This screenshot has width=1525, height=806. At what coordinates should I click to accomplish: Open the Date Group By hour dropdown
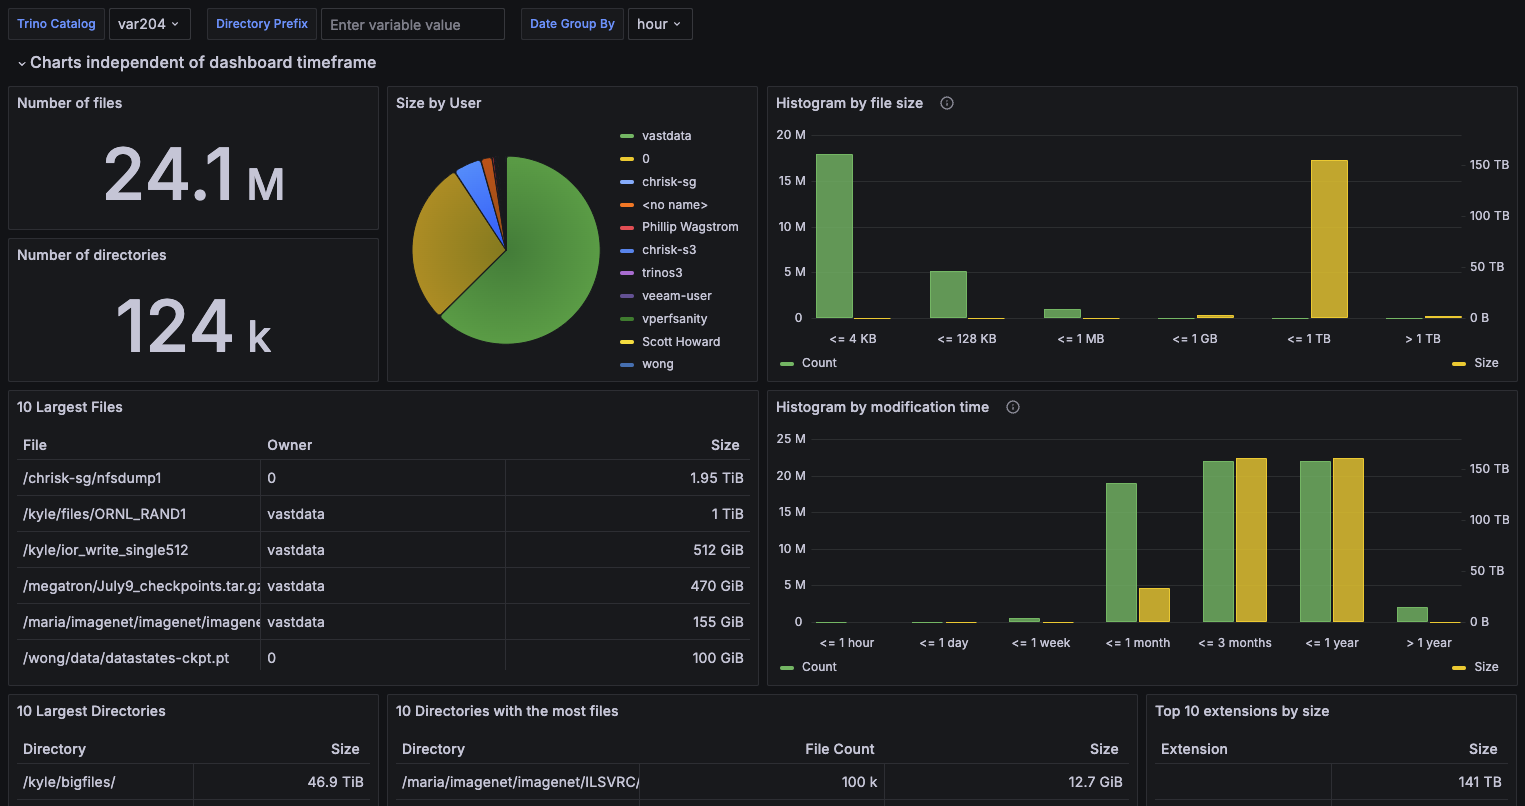pyautogui.click(x=660, y=24)
